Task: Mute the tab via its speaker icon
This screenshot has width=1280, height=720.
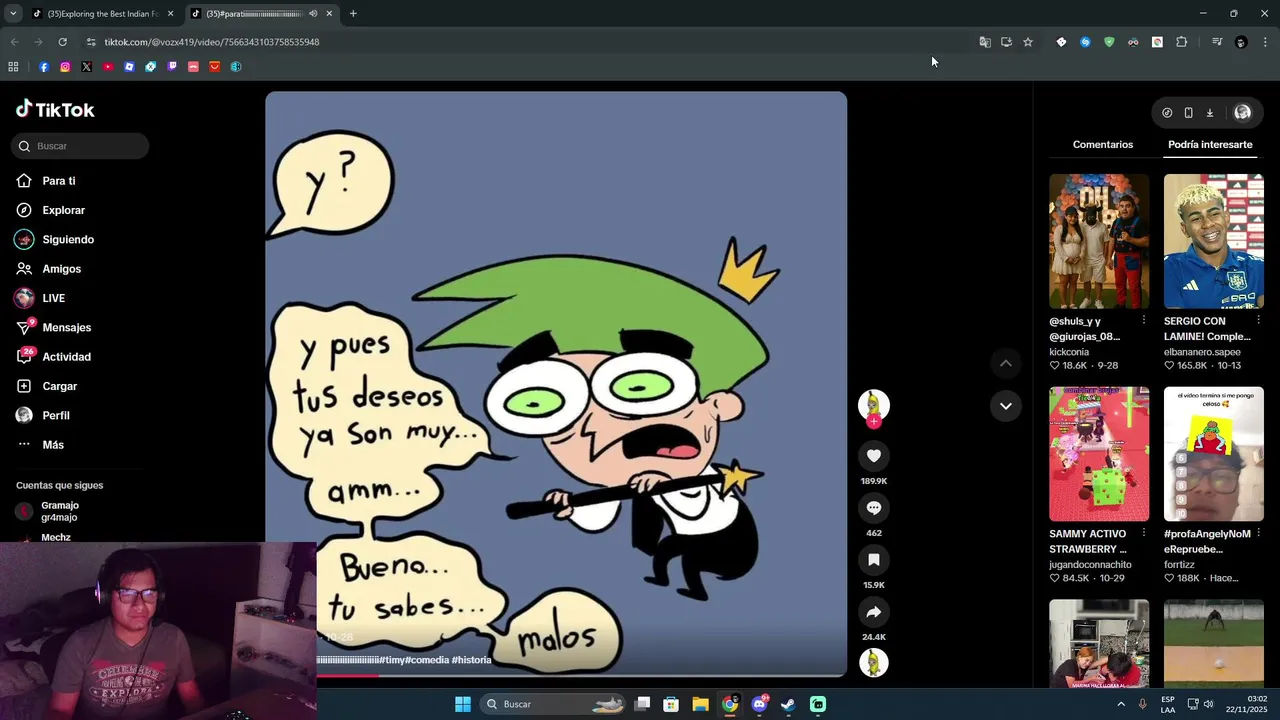Action: pos(313,14)
